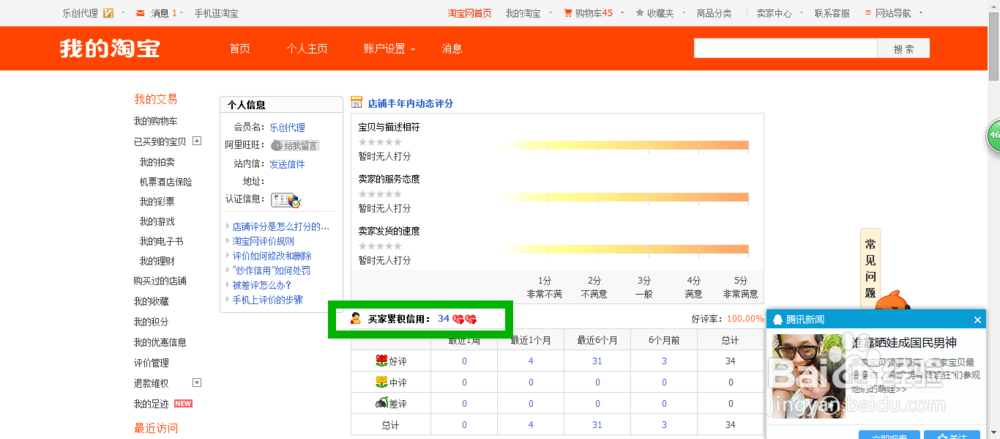Open 消息 tab in orange header

(x=452, y=48)
